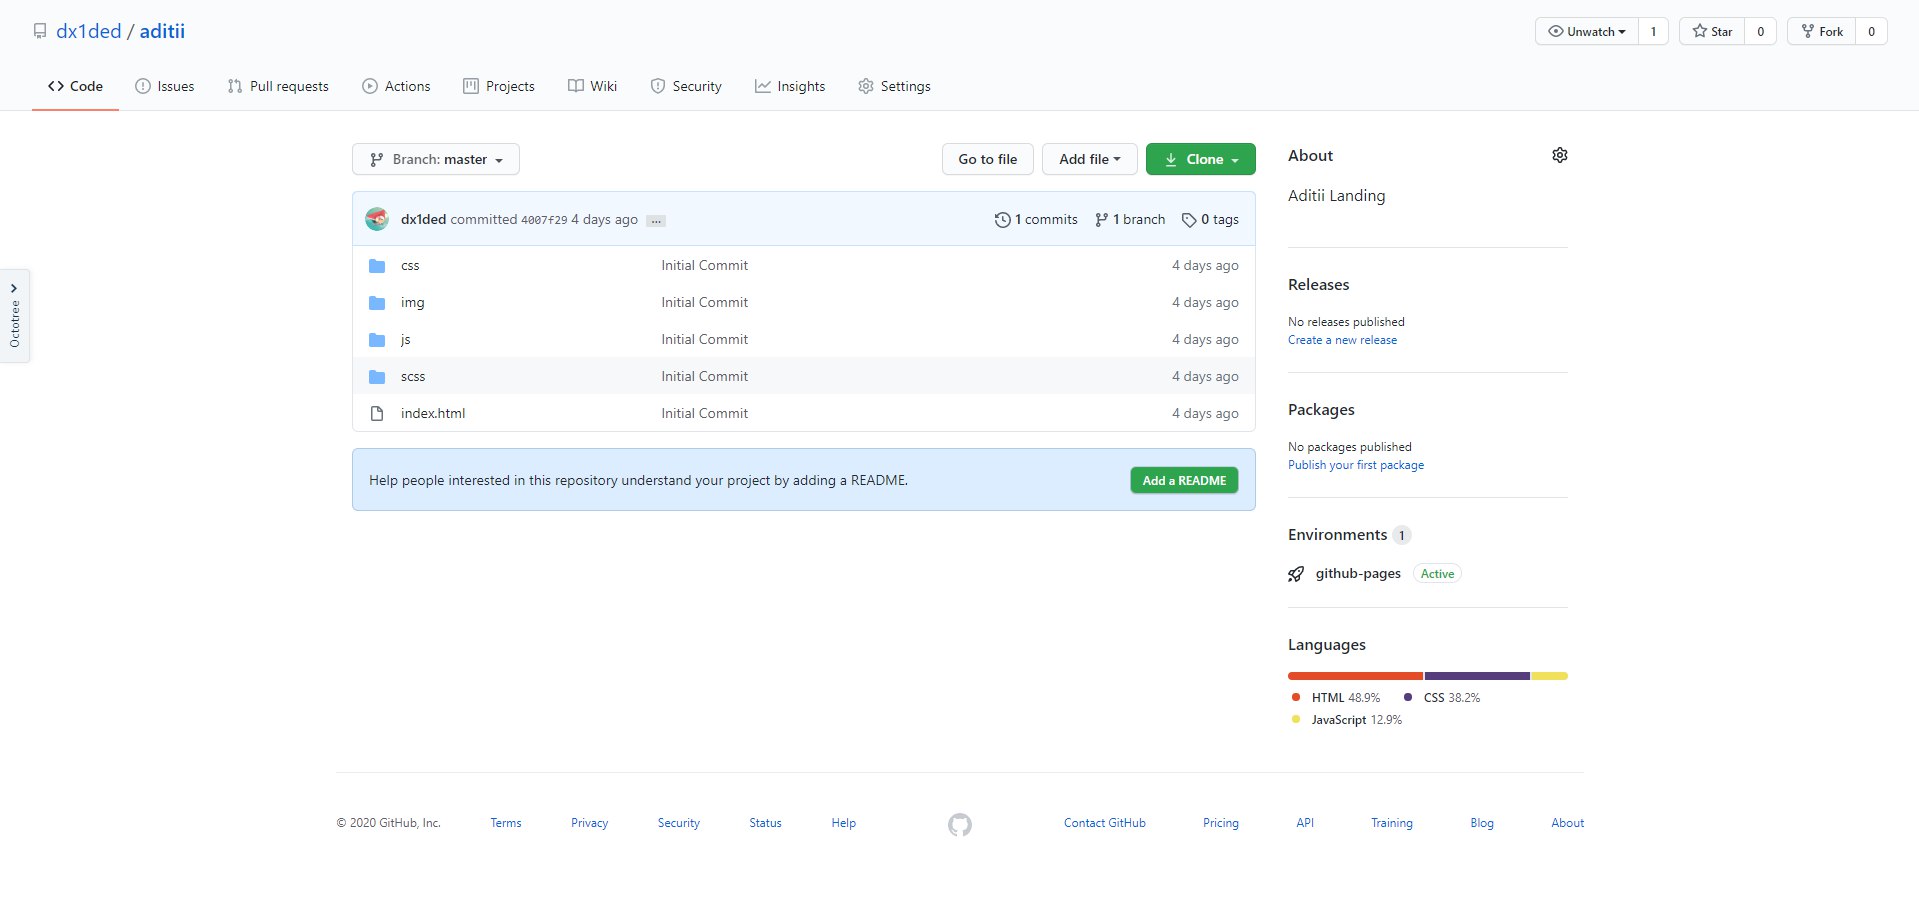Open the index.html file
The height and width of the screenshot is (910, 1919).
(433, 414)
